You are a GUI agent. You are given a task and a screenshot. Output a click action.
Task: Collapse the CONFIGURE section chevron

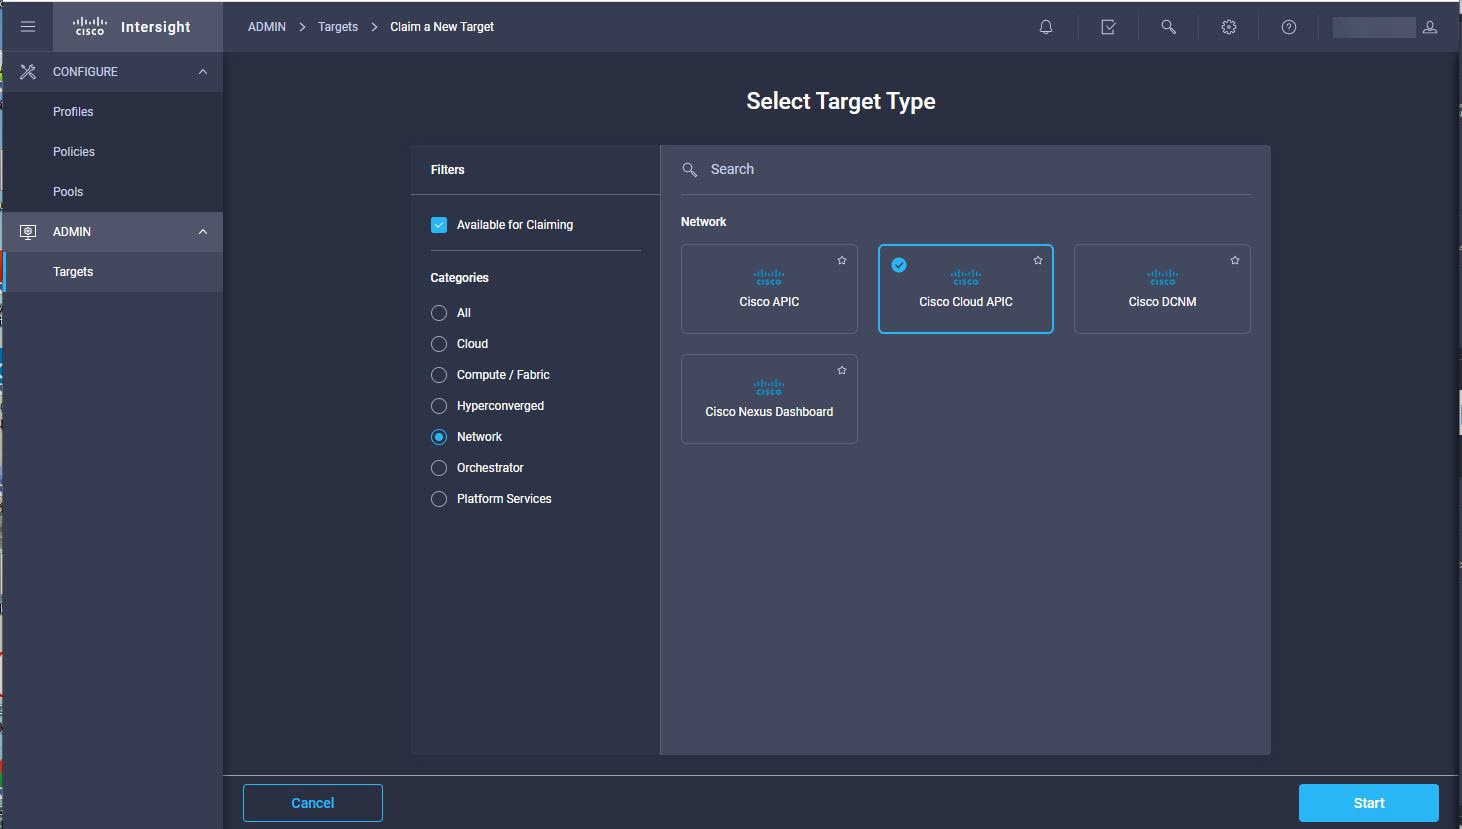pos(203,72)
